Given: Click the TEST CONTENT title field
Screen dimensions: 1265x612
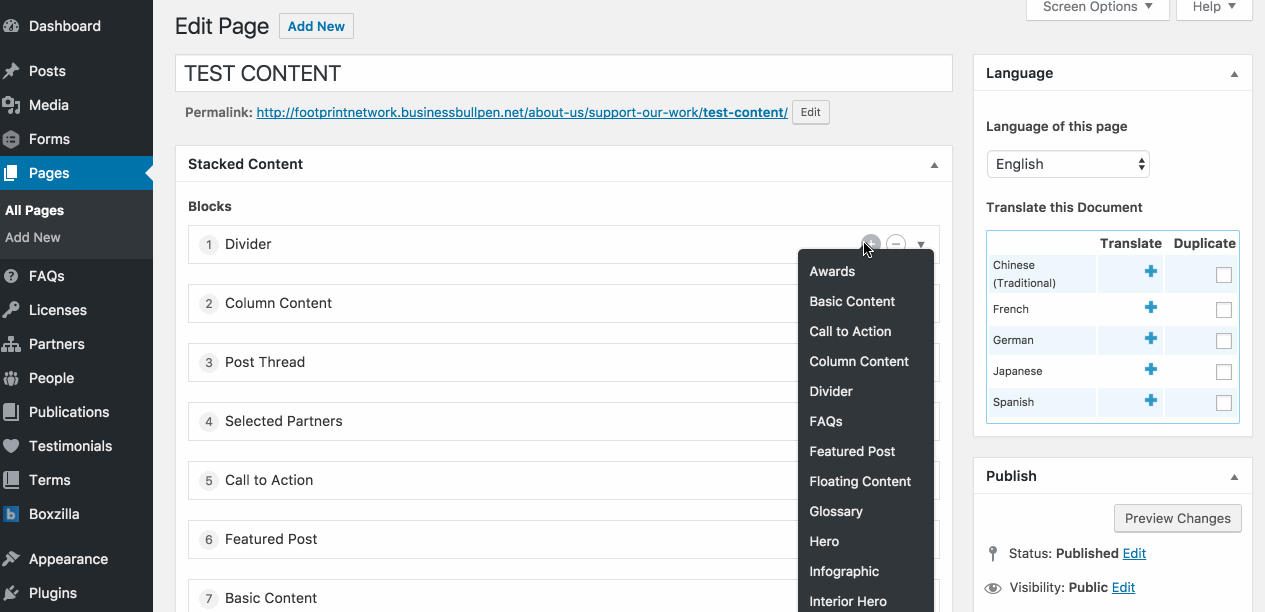Looking at the screenshot, I should coord(564,73).
